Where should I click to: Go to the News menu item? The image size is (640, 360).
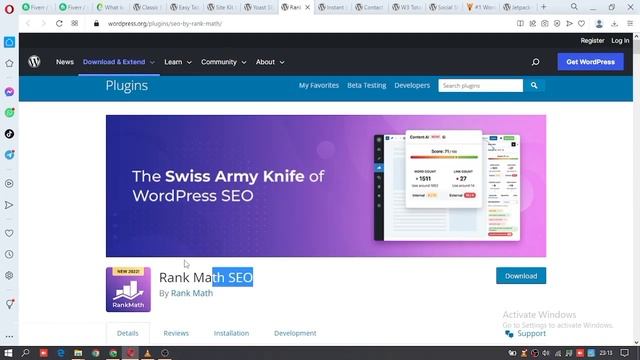click(64, 62)
